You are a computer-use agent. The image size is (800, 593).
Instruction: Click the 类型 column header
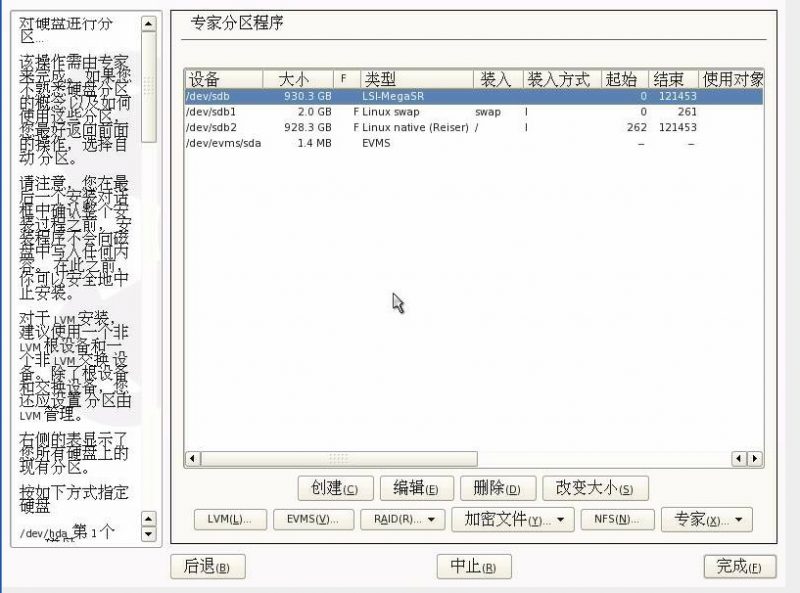[x=415, y=79]
